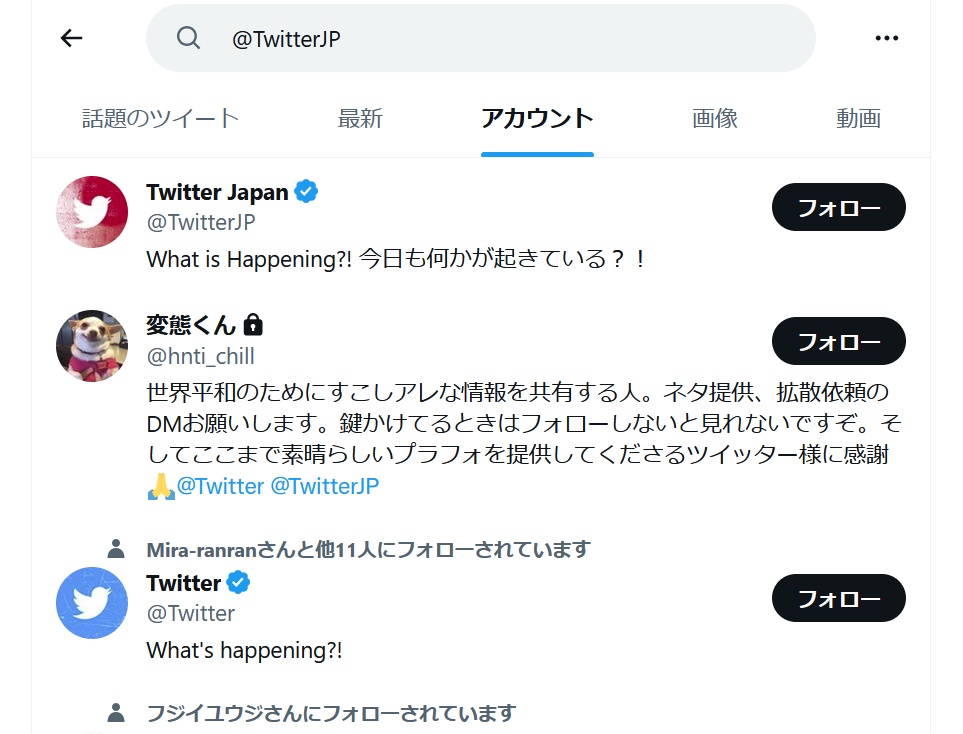963x734 pixels.
Task: Open the three-dot more options menu
Action: click(886, 38)
